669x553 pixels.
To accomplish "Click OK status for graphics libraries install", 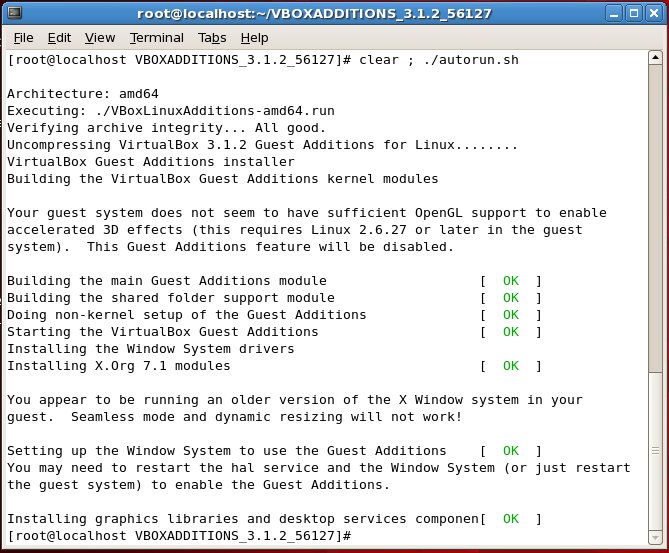I will pyautogui.click(x=511, y=519).
